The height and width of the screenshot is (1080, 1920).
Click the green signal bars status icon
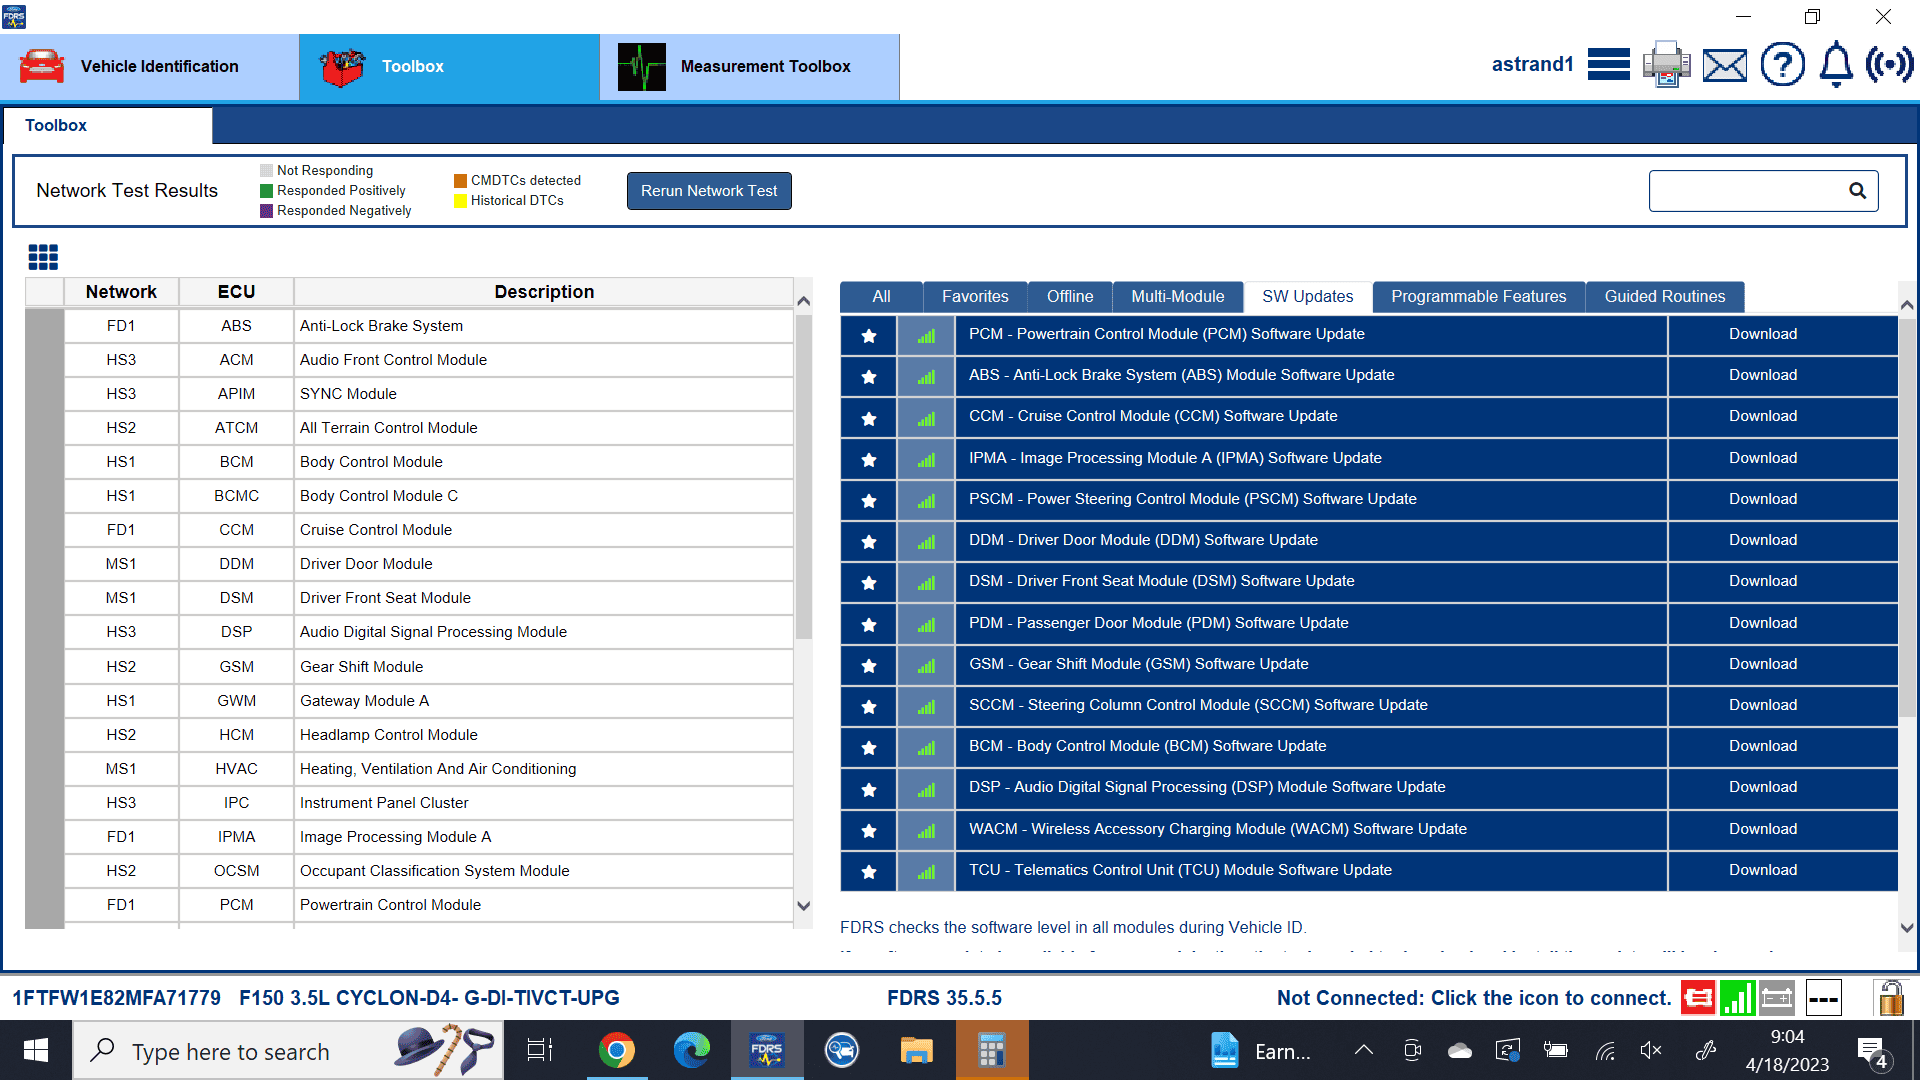tap(1738, 997)
